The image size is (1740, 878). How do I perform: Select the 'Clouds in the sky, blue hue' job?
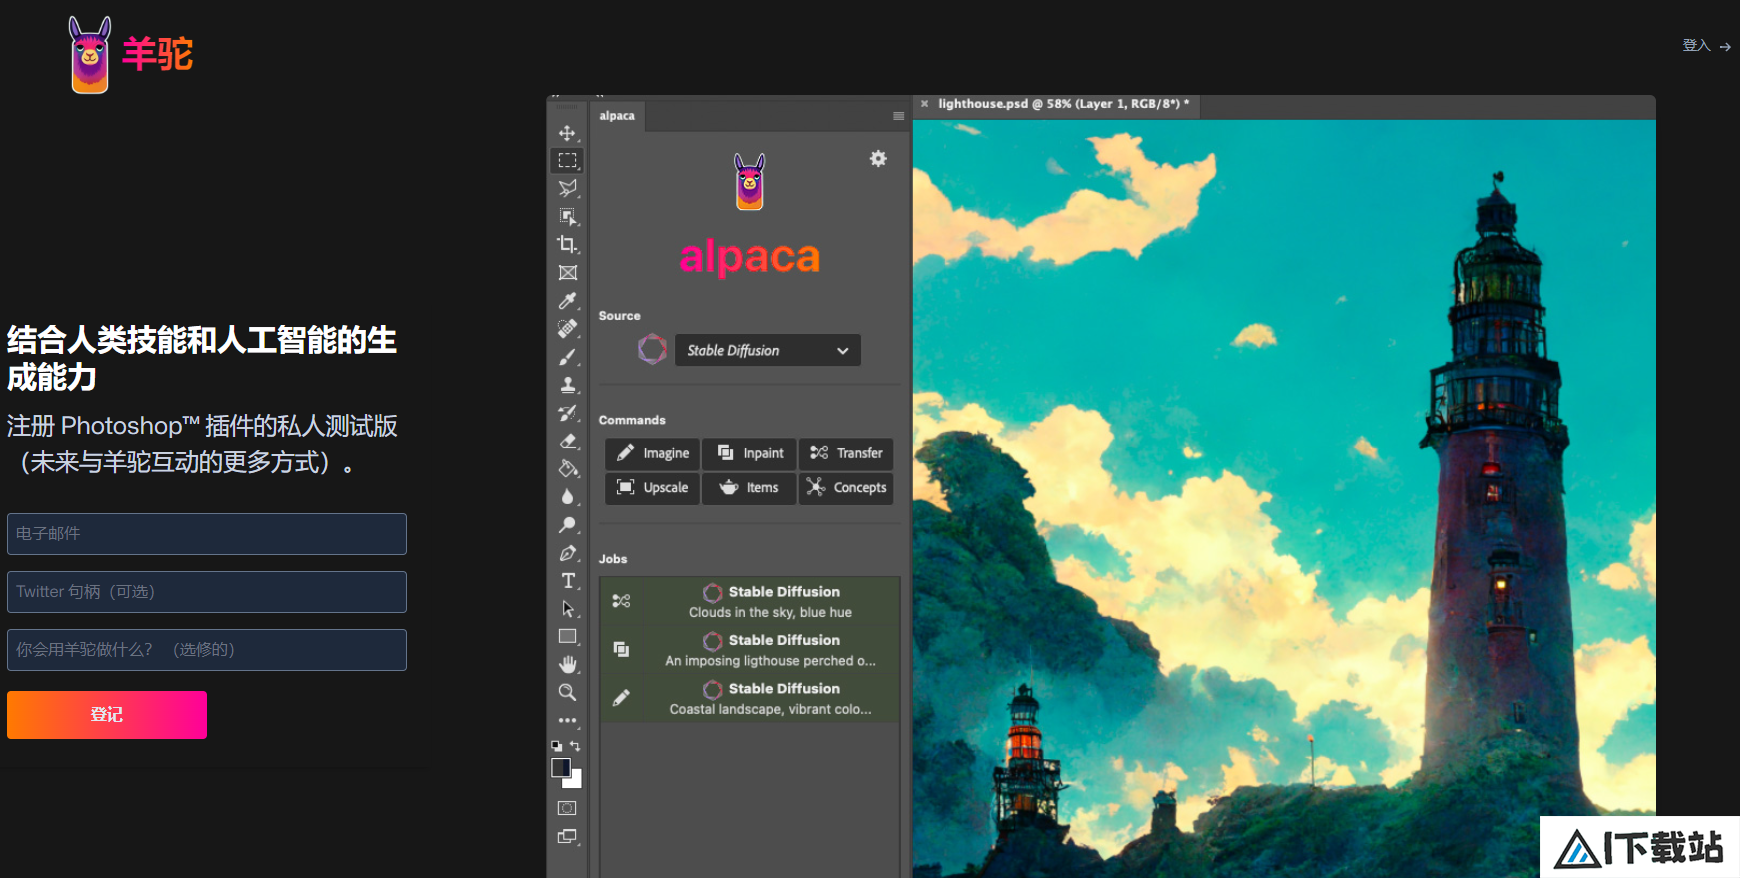750,601
